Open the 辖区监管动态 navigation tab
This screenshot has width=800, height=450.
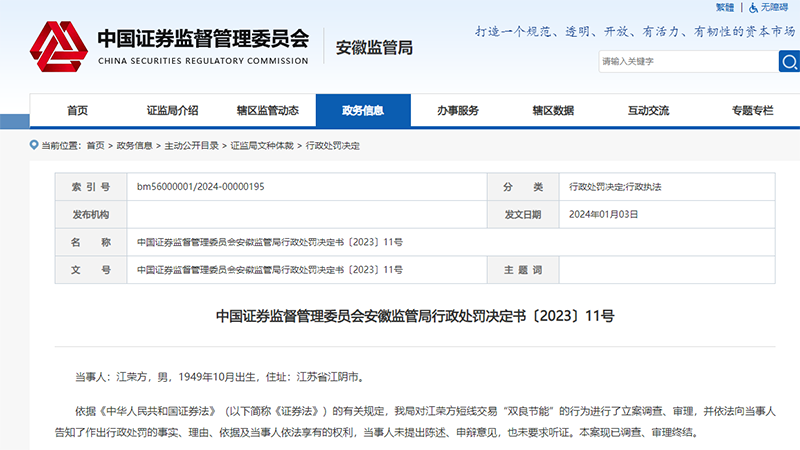click(268, 110)
